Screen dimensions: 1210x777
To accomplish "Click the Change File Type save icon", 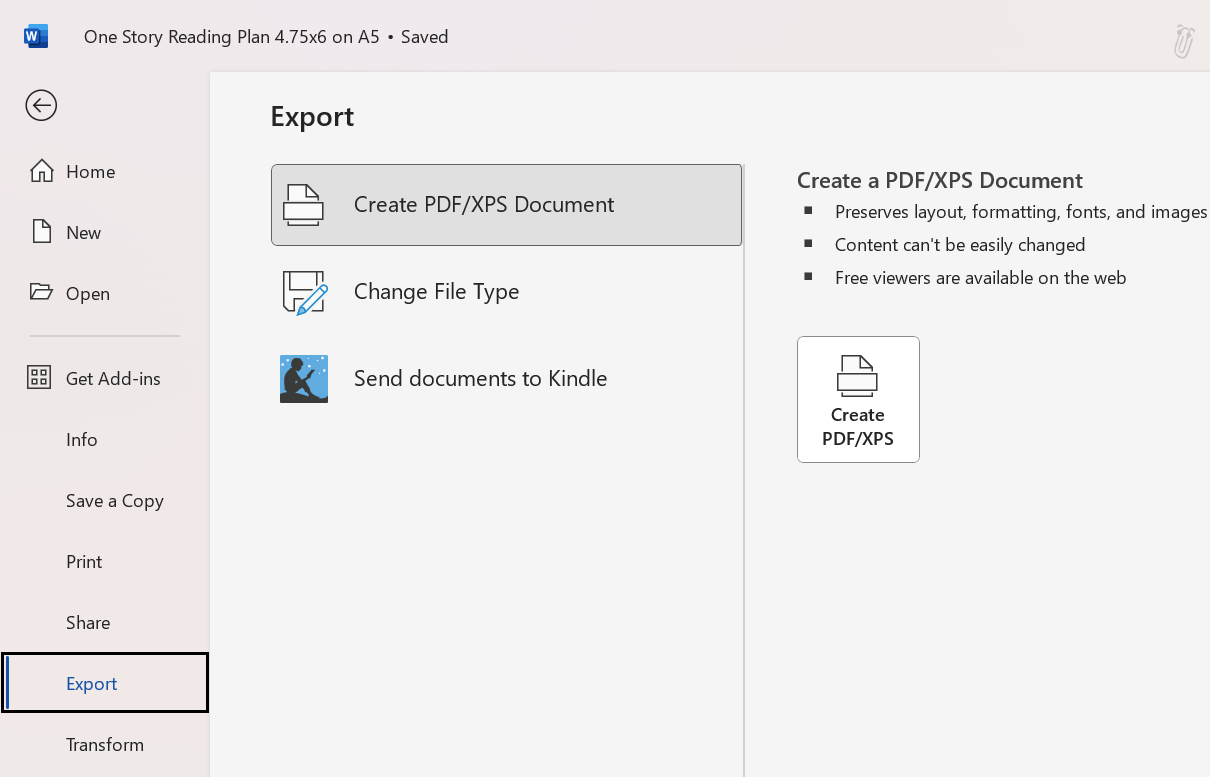I will tap(303, 291).
